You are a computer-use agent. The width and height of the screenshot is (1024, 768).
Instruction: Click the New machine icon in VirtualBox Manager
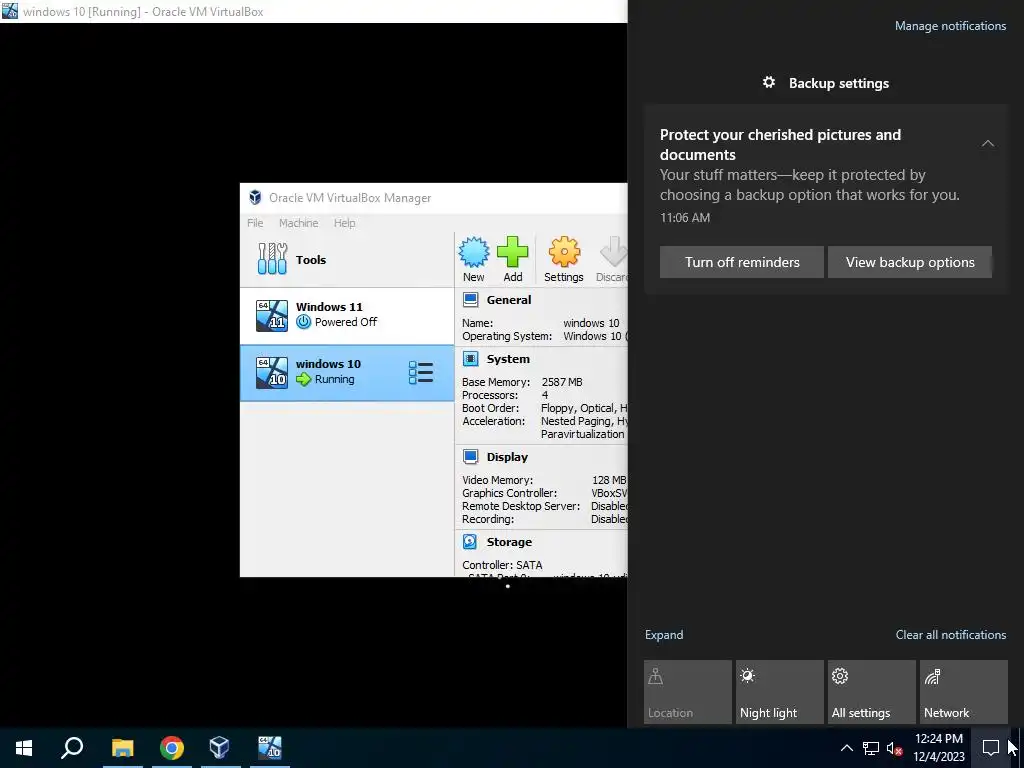[x=473, y=253]
